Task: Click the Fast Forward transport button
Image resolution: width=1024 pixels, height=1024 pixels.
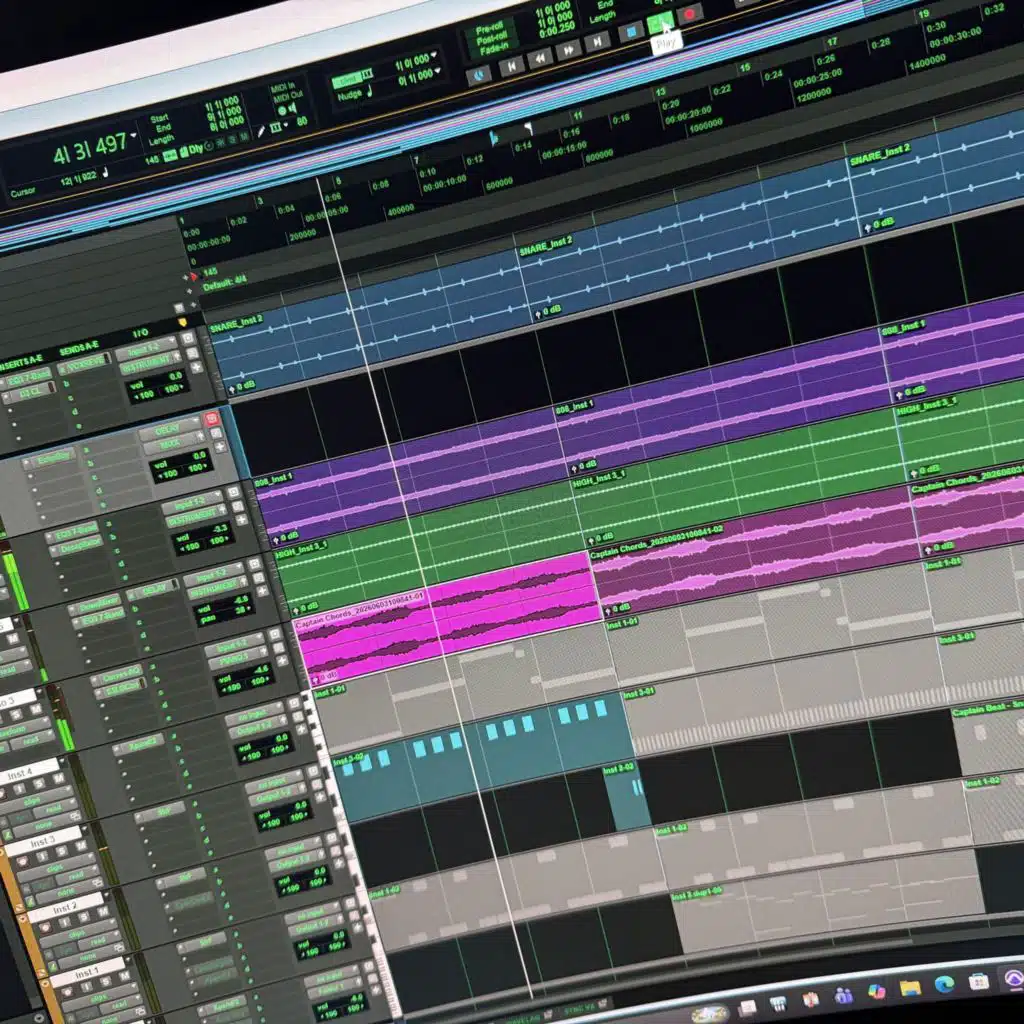Action: tap(568, 50)
